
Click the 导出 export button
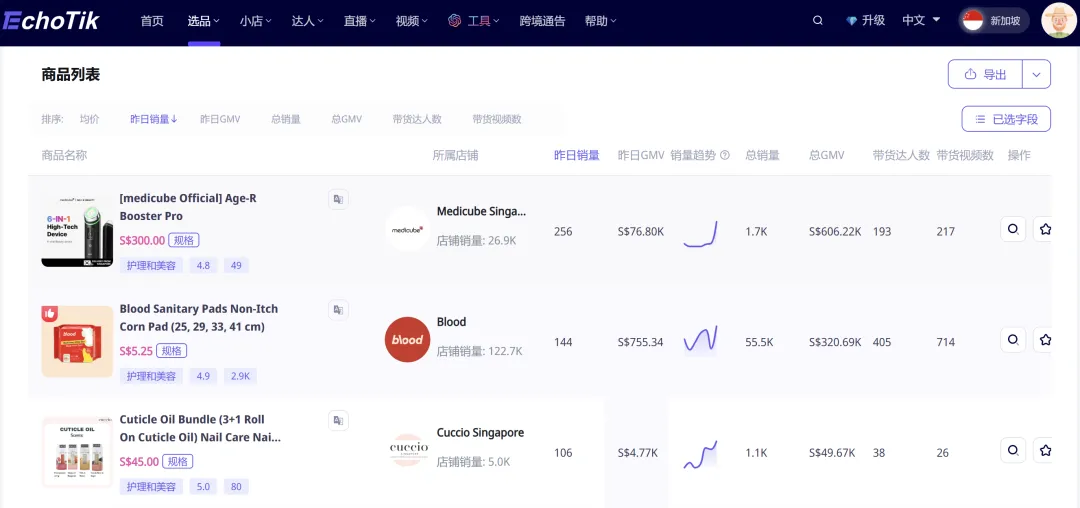coord(986,74)
